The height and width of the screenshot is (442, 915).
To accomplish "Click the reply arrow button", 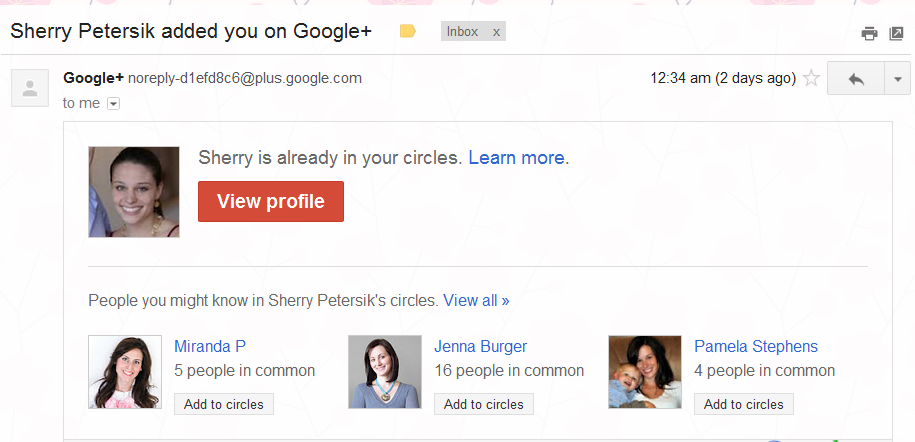I will click(x=856, y=79).
